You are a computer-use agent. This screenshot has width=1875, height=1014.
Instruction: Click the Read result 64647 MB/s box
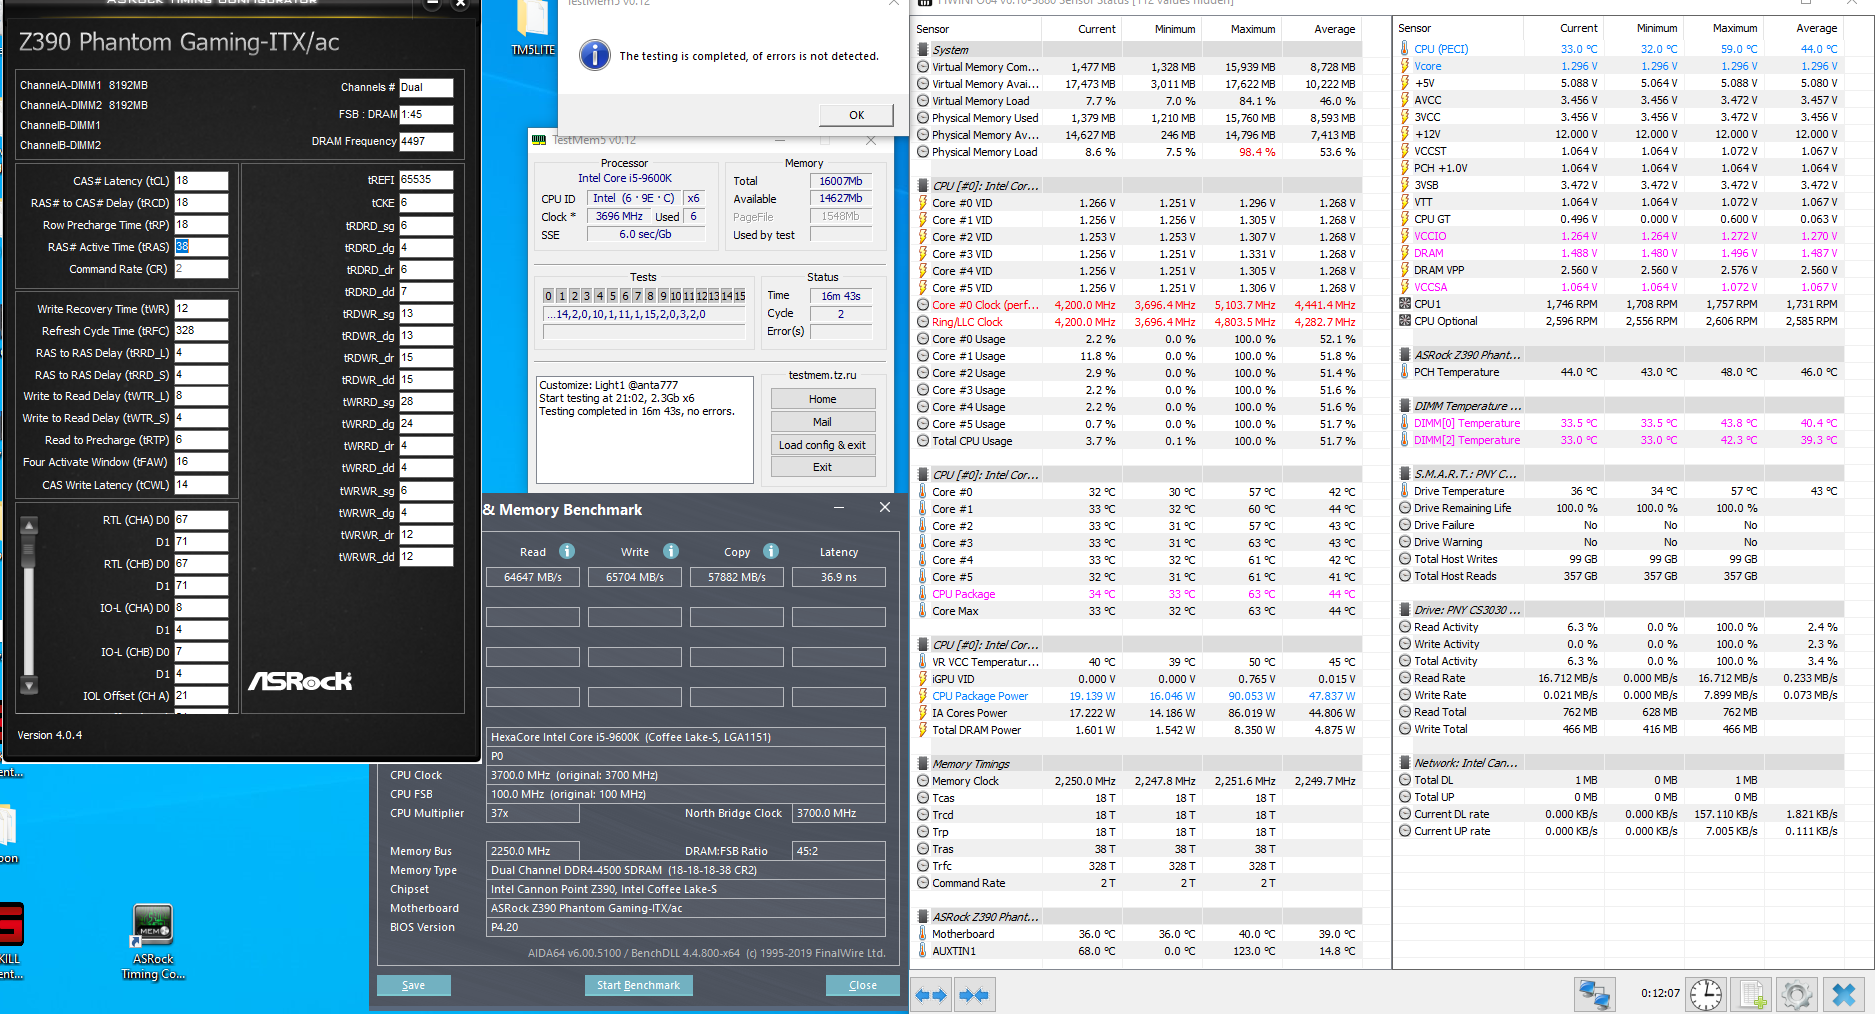point(533,577)
